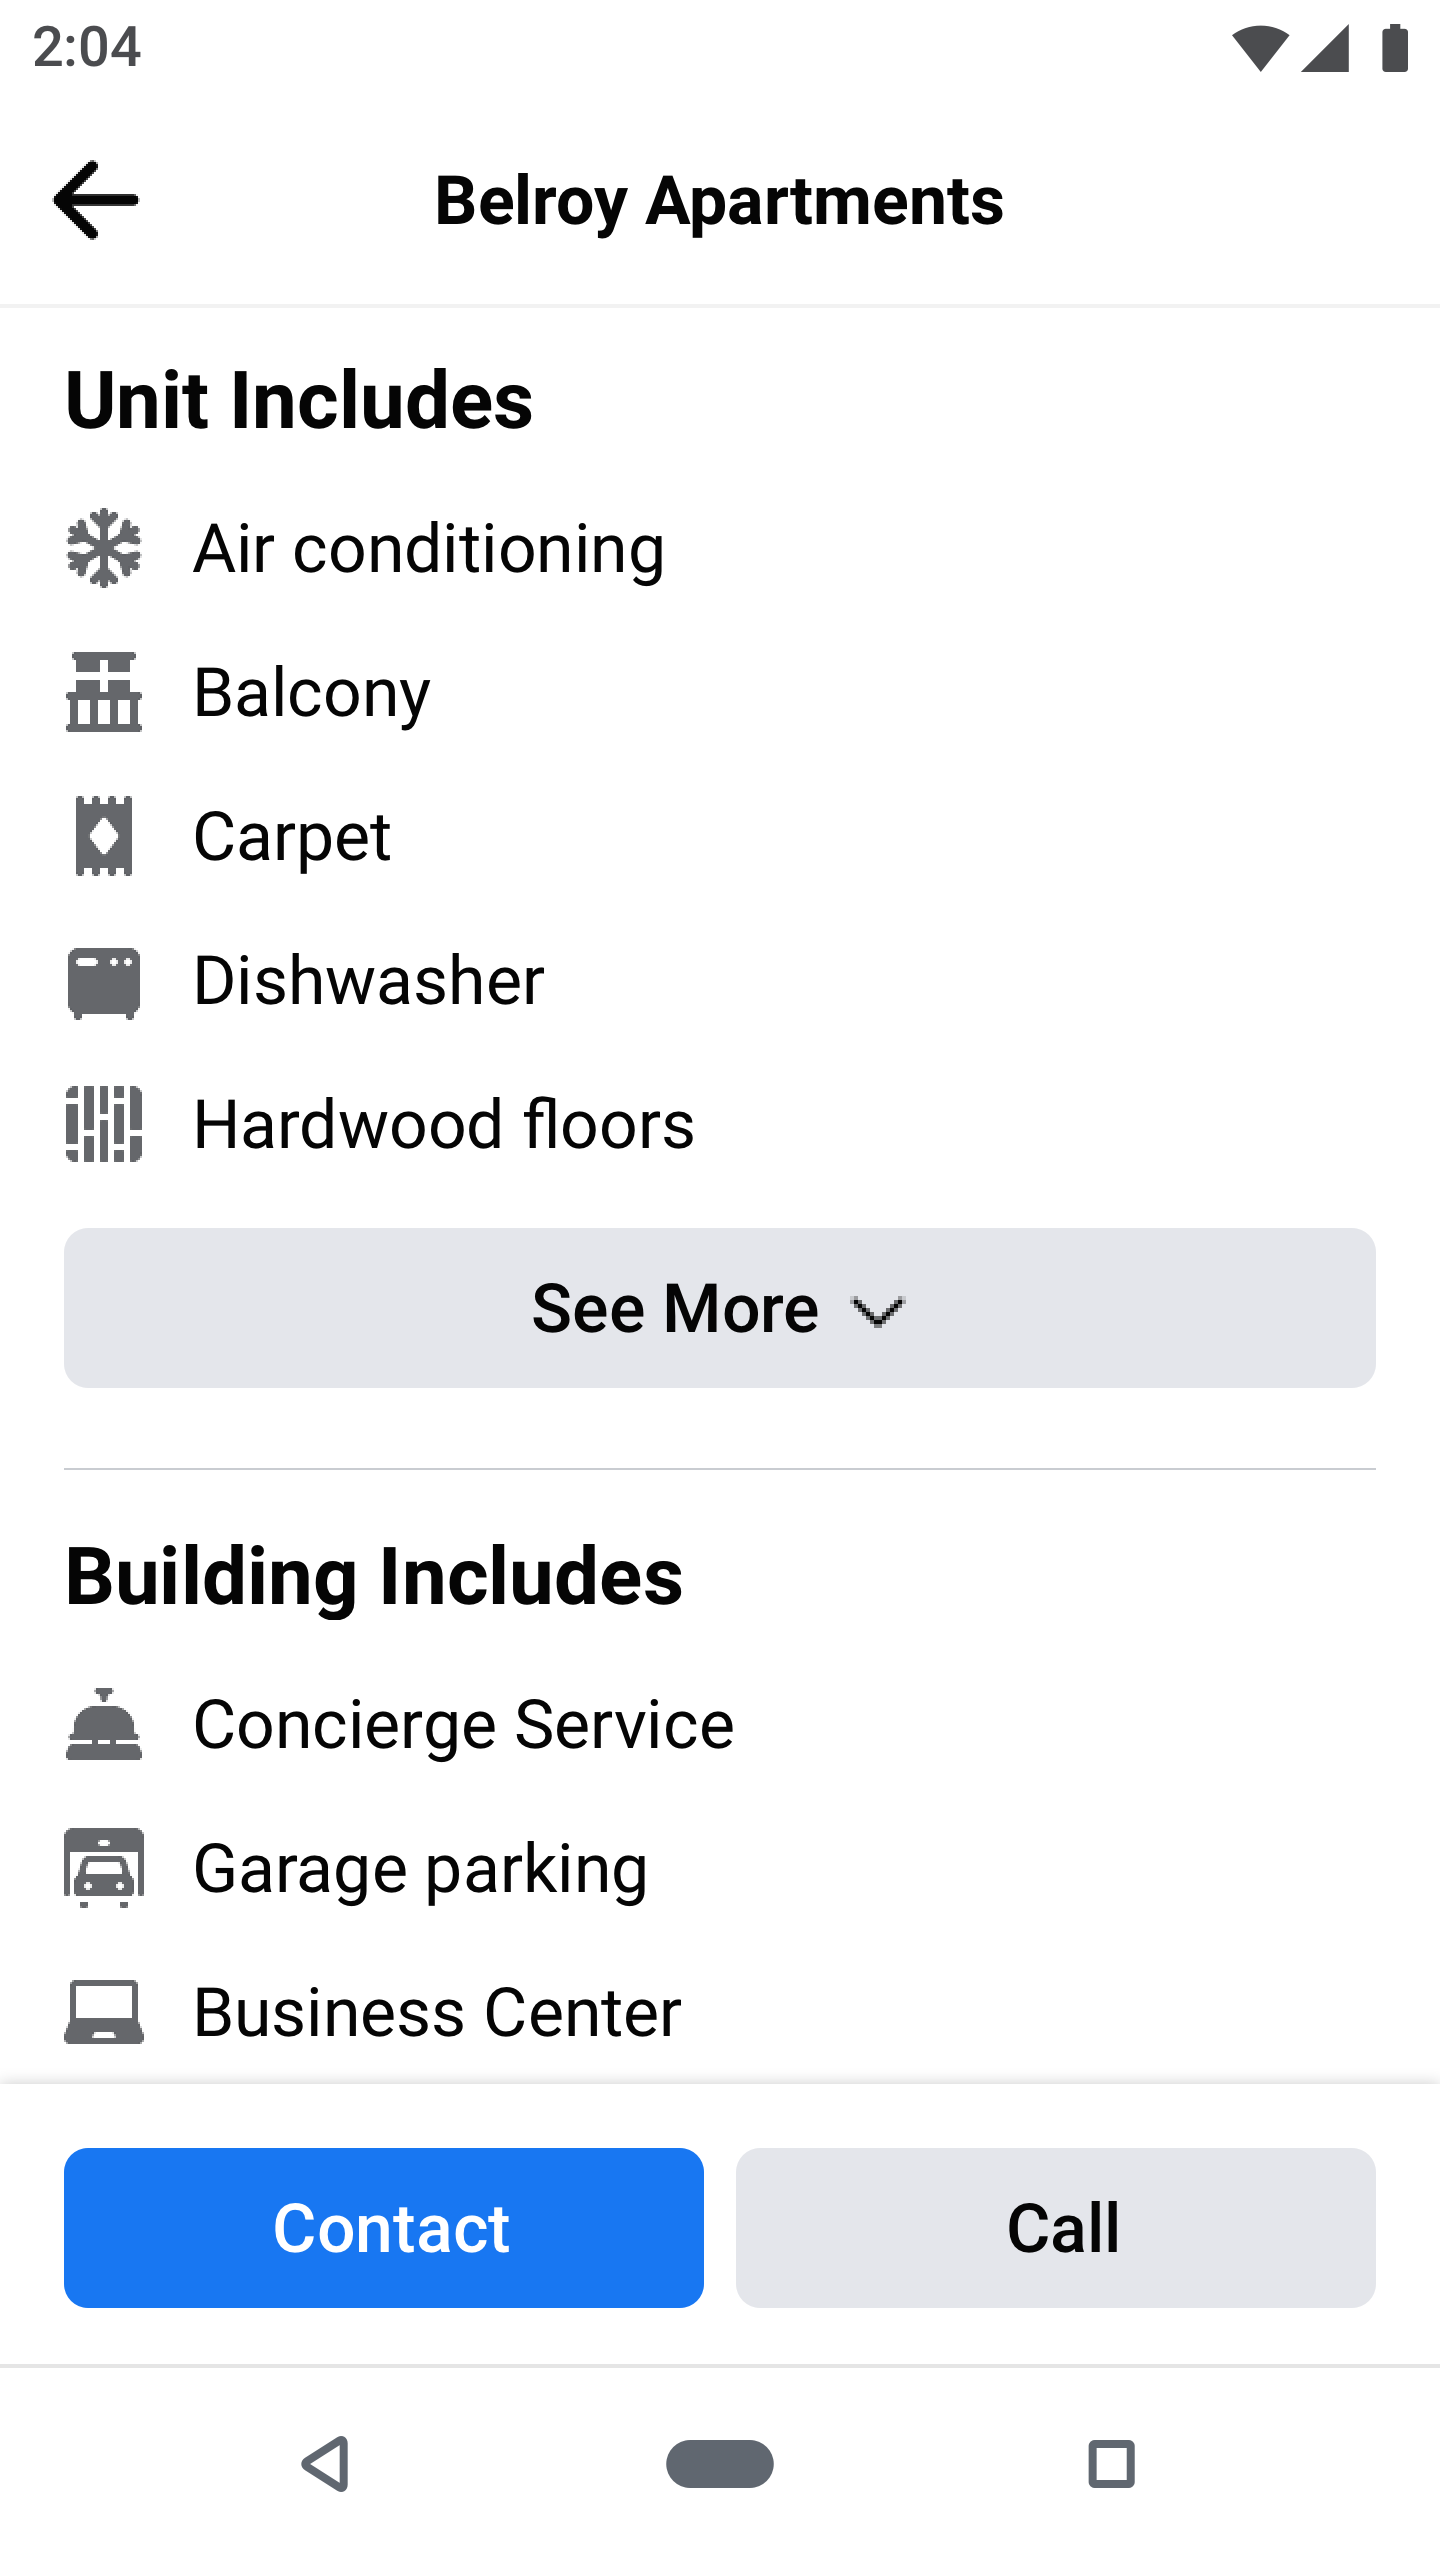
Task: Tap the See More chevron arrow
Action: click(x=877, y=1311)
